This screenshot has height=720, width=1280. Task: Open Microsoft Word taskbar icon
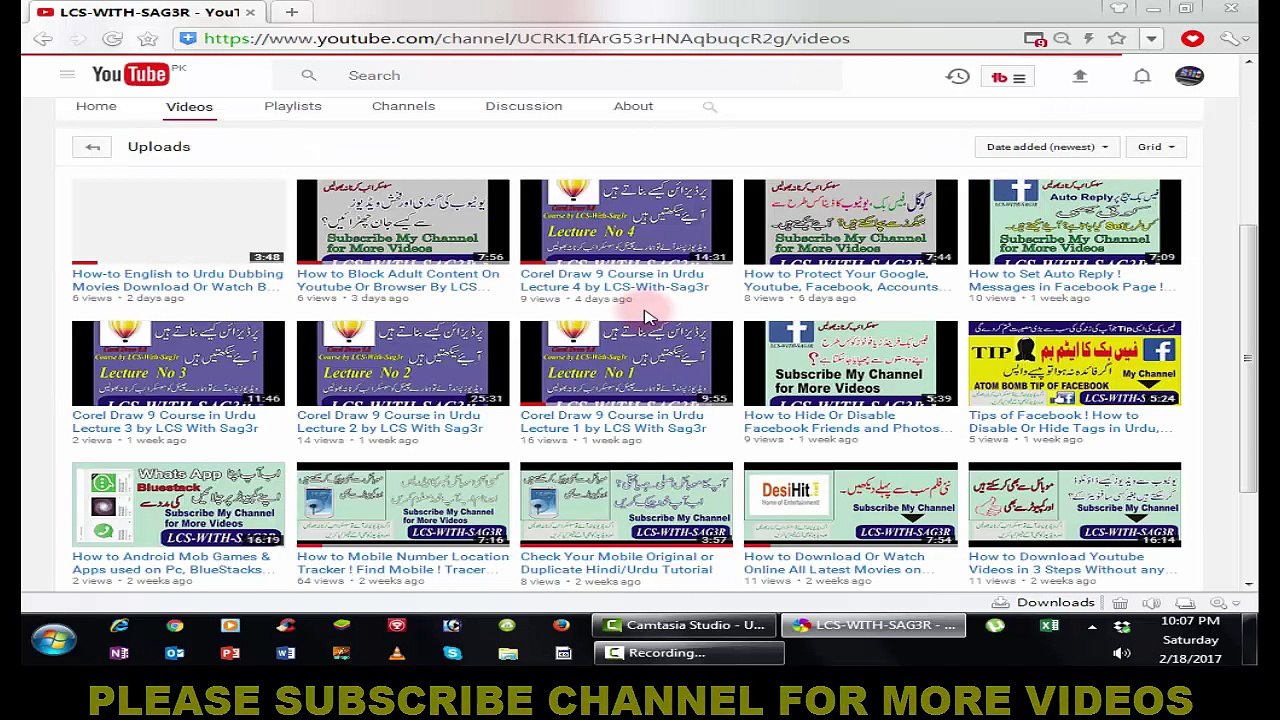click(286, 653)
